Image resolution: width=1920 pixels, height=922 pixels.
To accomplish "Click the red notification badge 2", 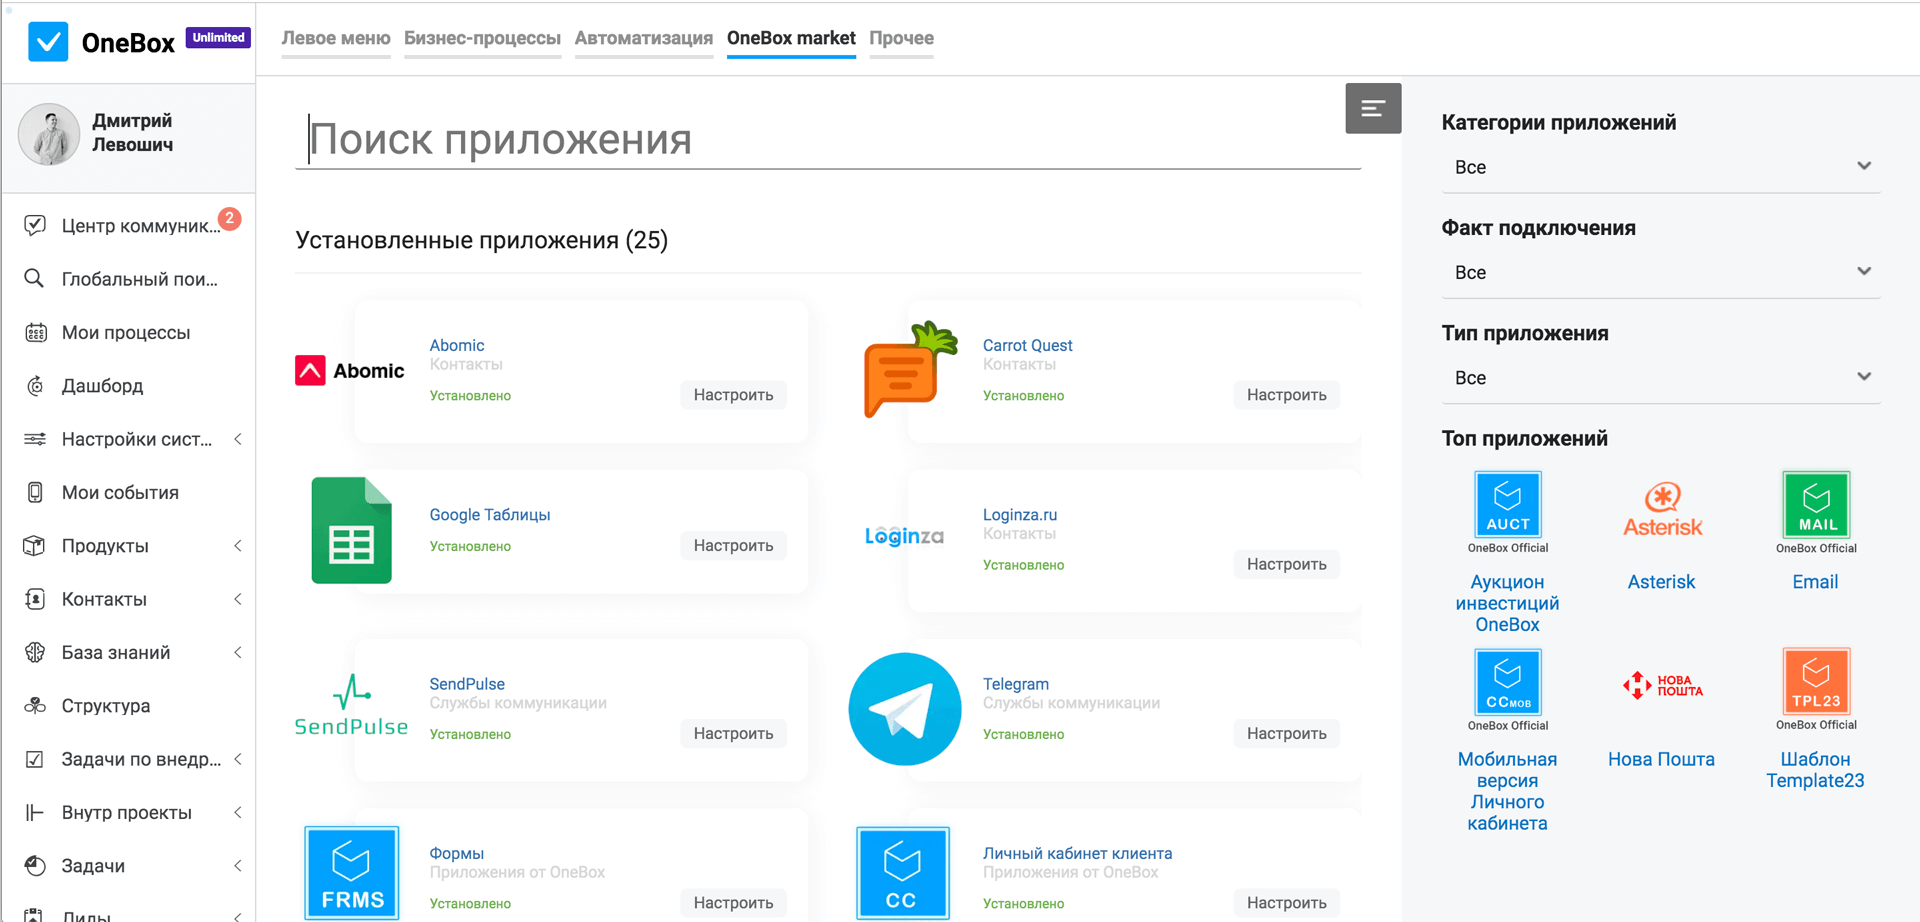I will (x=230, y=217).
